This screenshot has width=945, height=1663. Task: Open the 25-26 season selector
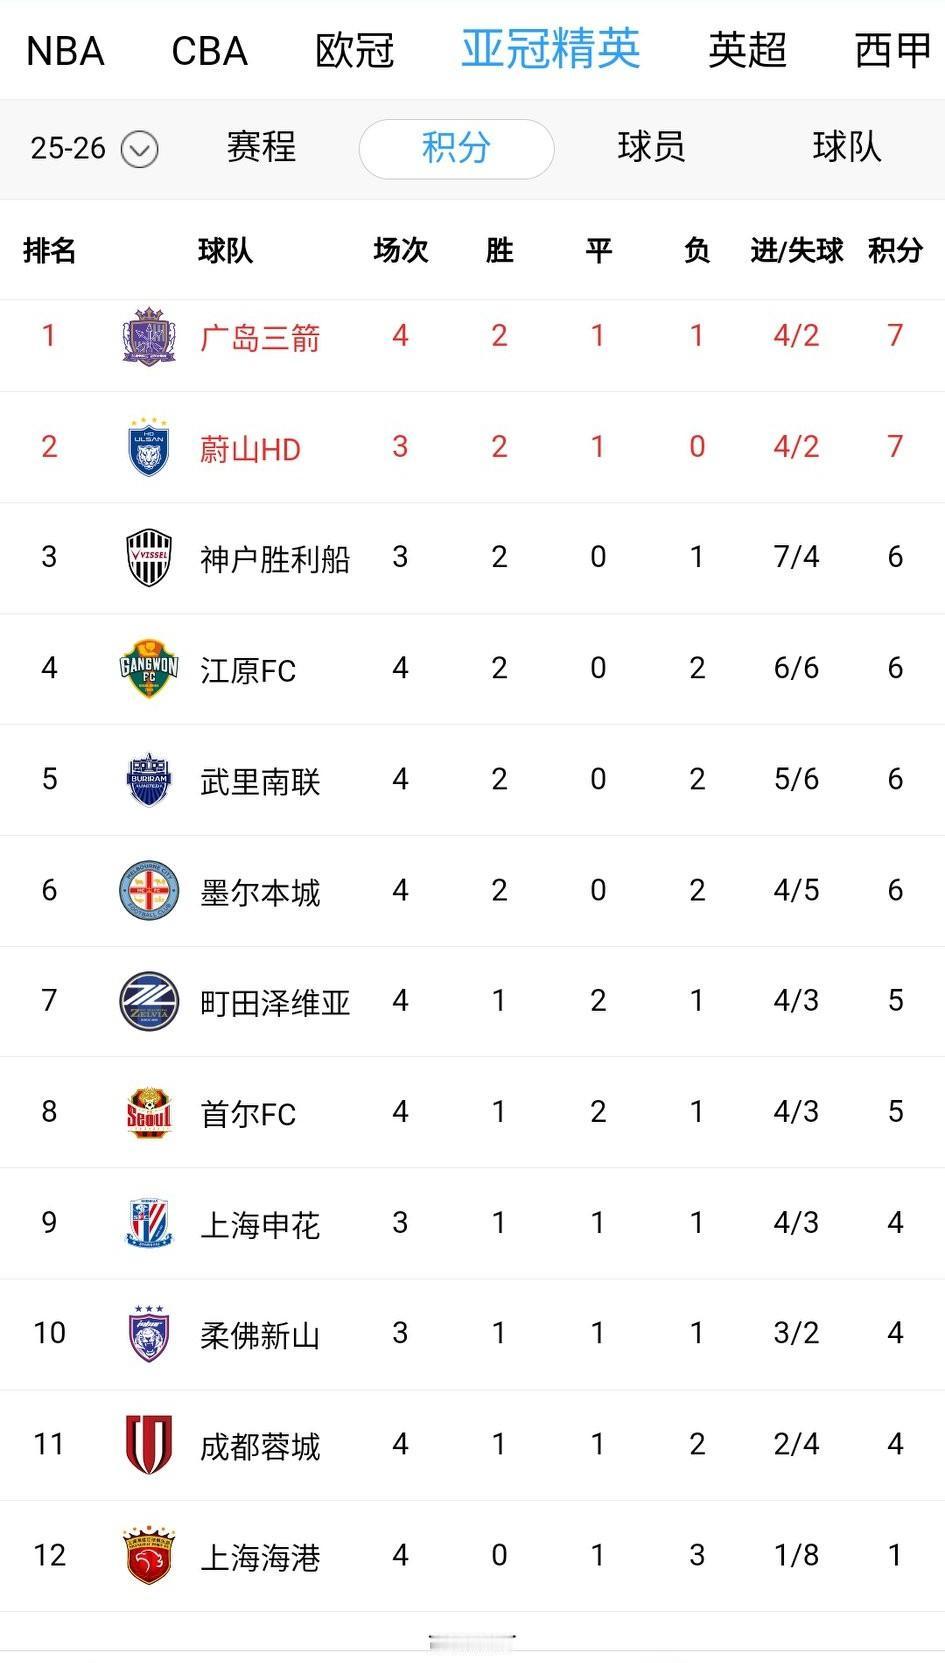tap(94, 149)
